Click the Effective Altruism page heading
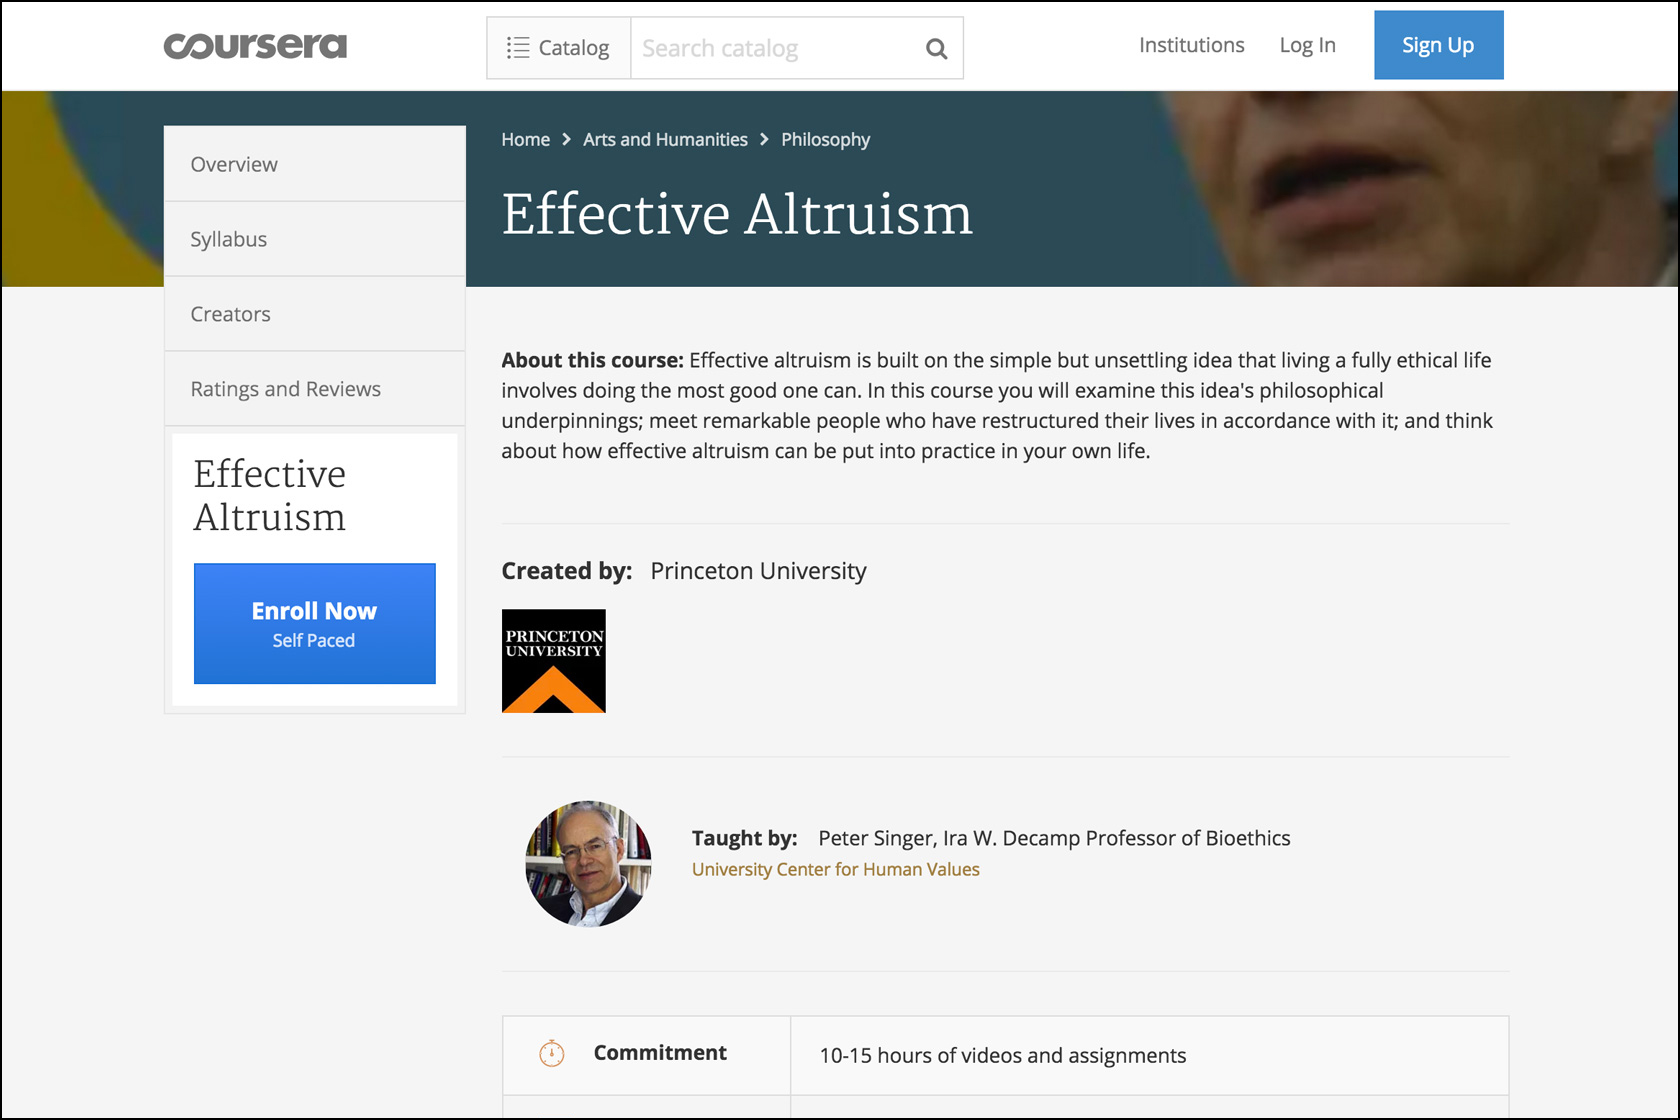 (x=737, y=214)
